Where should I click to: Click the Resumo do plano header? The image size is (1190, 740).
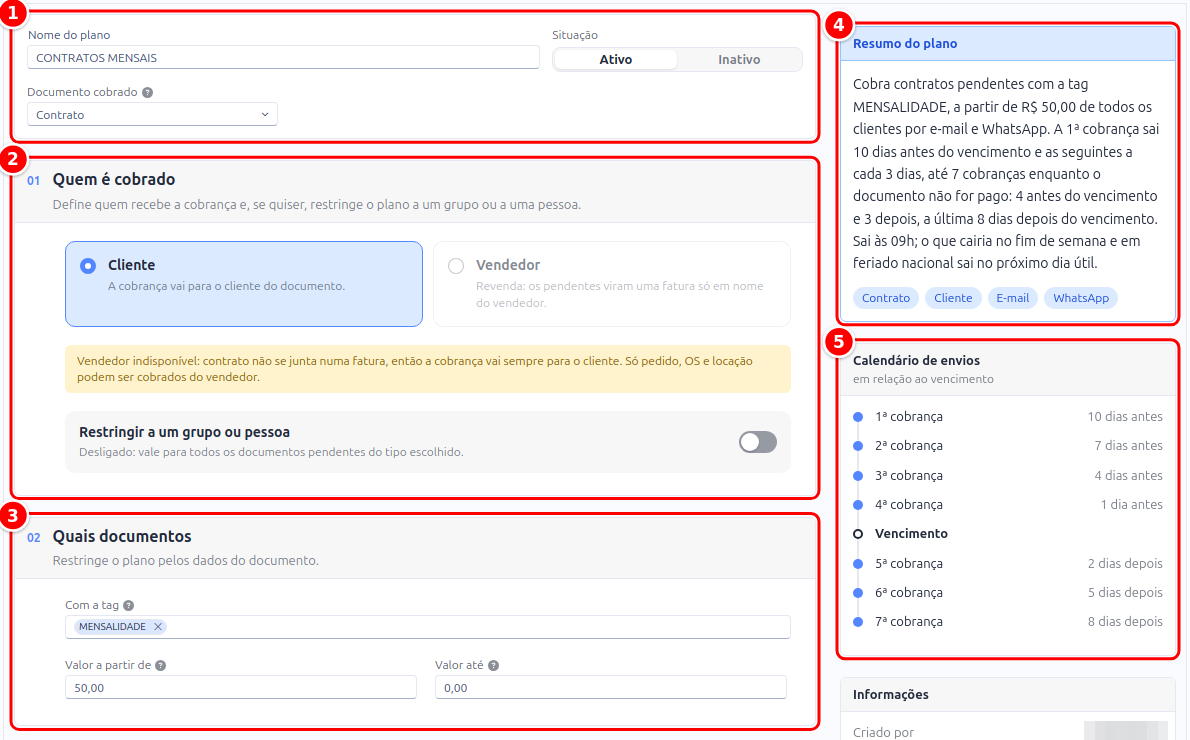(1007, 44)
